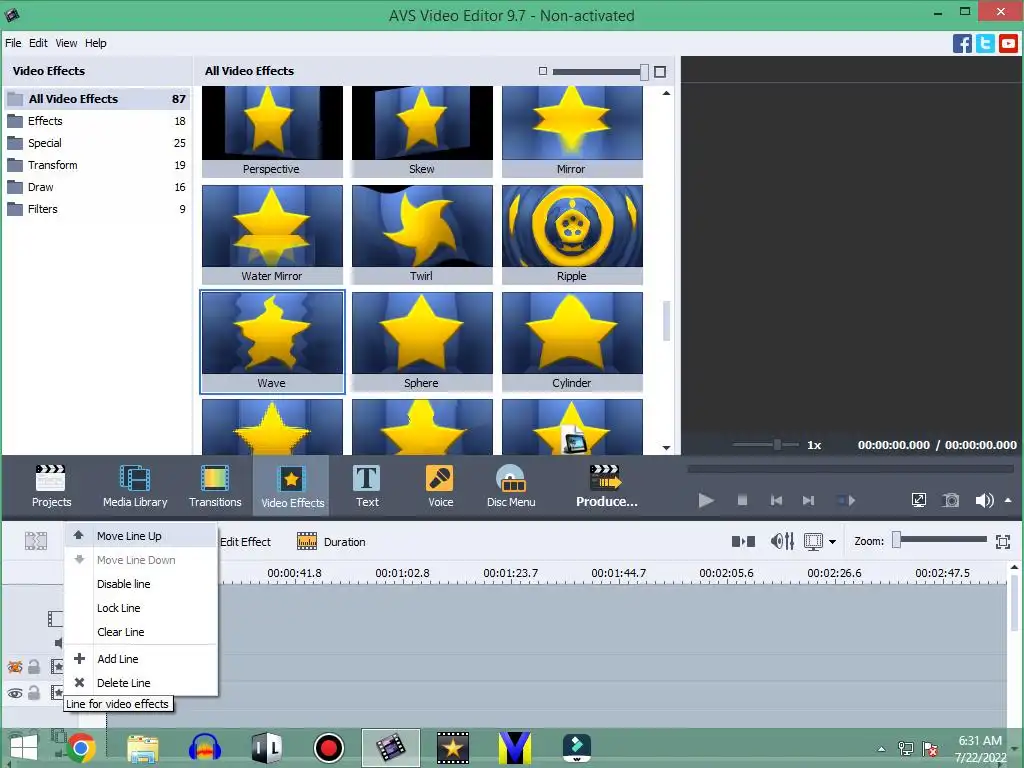Select the Effects folder

coord(97,121)
